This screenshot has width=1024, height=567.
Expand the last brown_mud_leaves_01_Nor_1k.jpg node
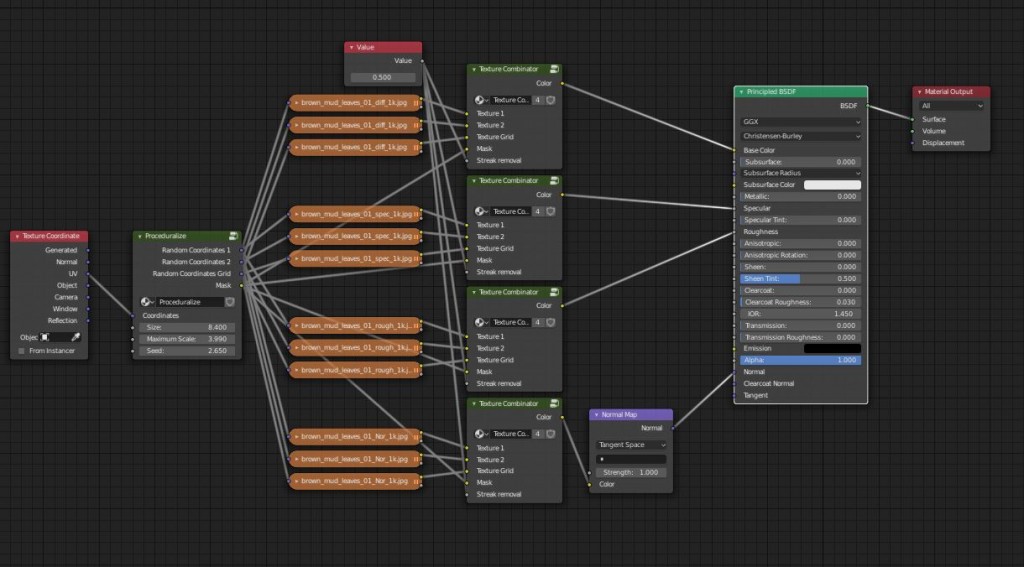point(296,481)
